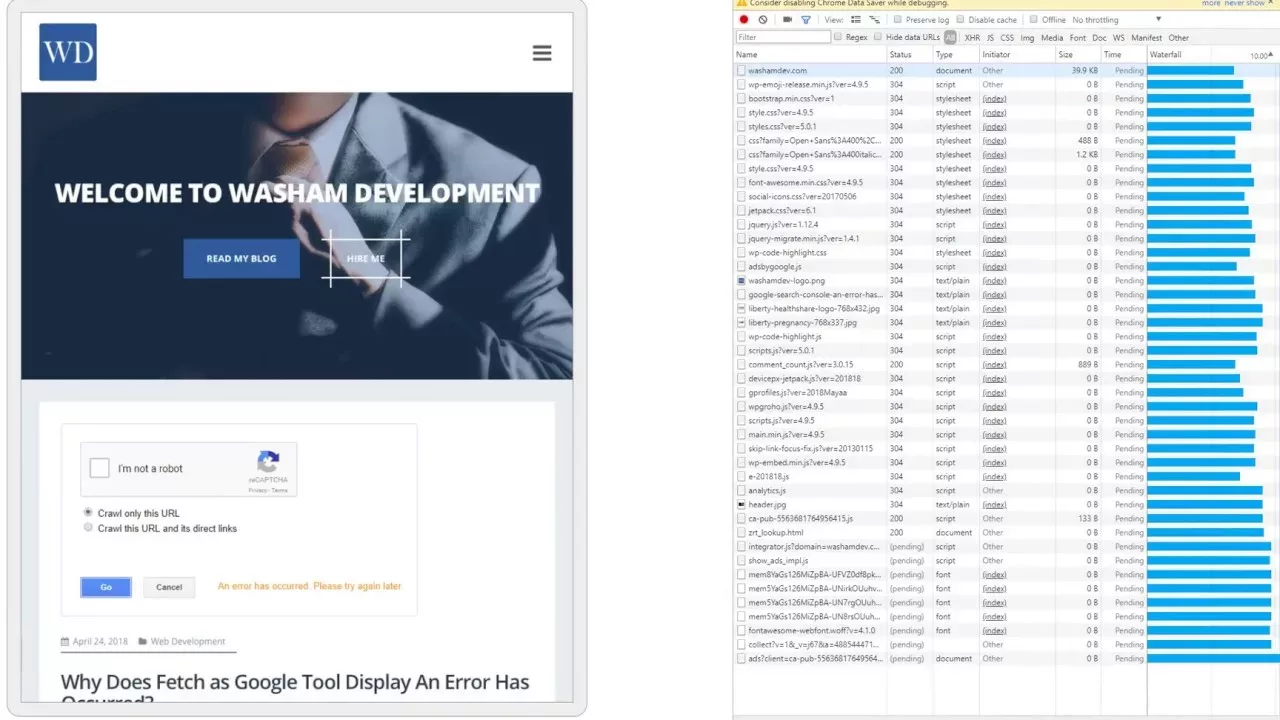Screen dimensions: 1280x720
Task: Click the red record network log button
Action: (x=744, y=20)
